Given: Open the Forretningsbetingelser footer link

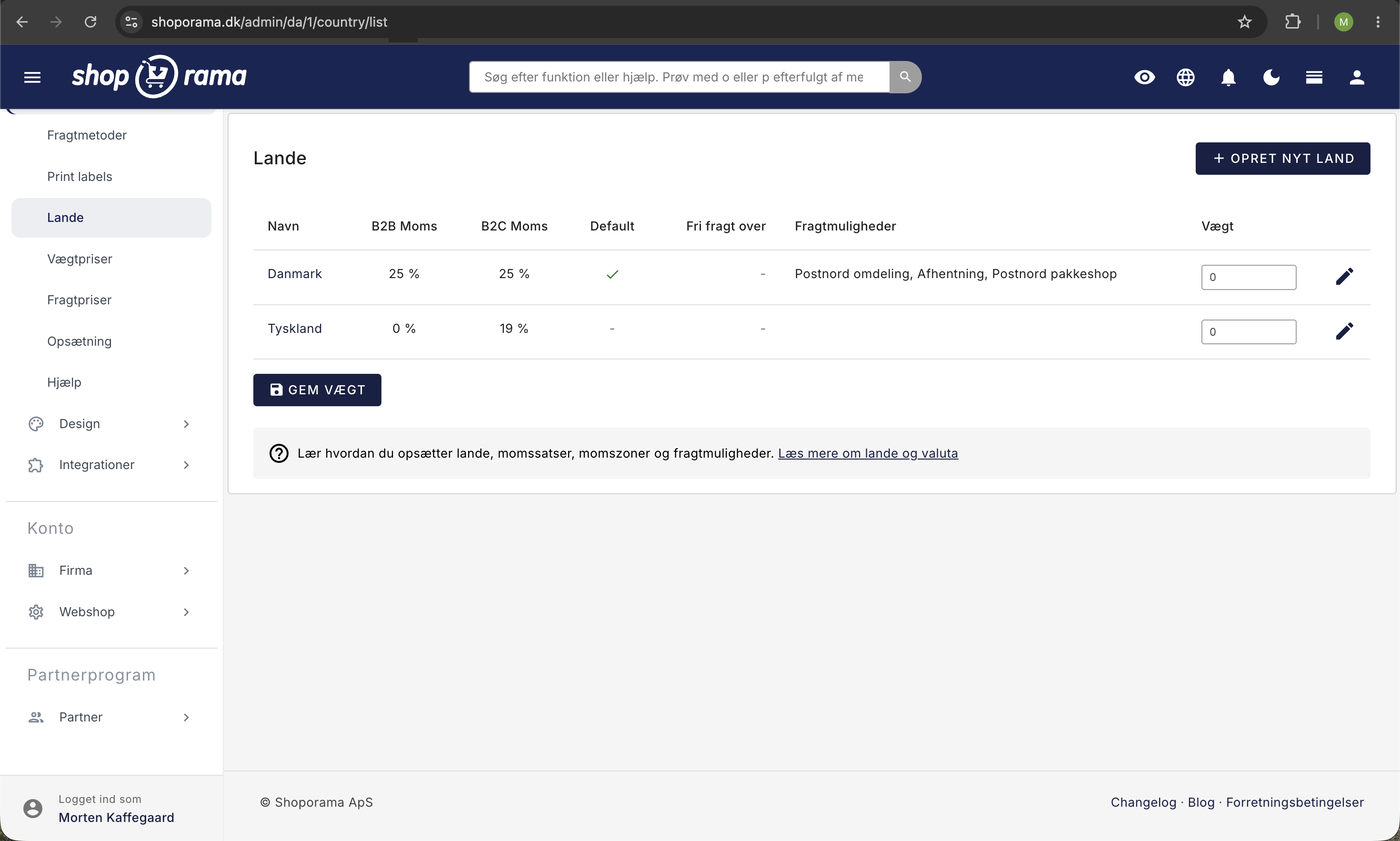Looking at the screenshot, I should pos(1295,802).
